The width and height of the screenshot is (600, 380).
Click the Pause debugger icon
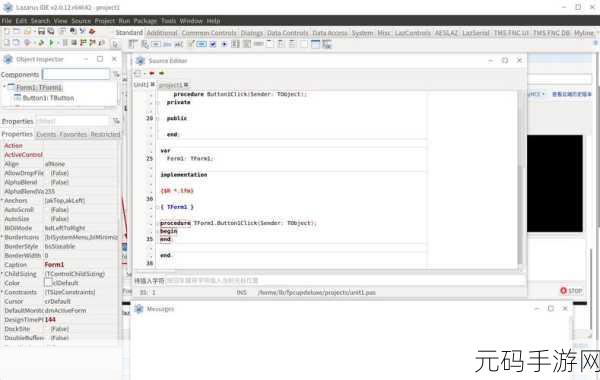coord(65,43)
